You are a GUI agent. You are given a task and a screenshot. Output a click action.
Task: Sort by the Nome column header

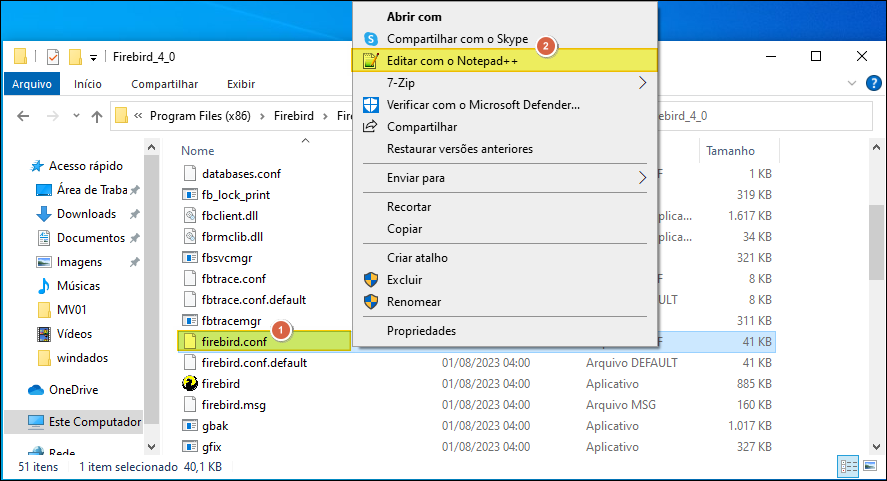[x=197, y=151]
